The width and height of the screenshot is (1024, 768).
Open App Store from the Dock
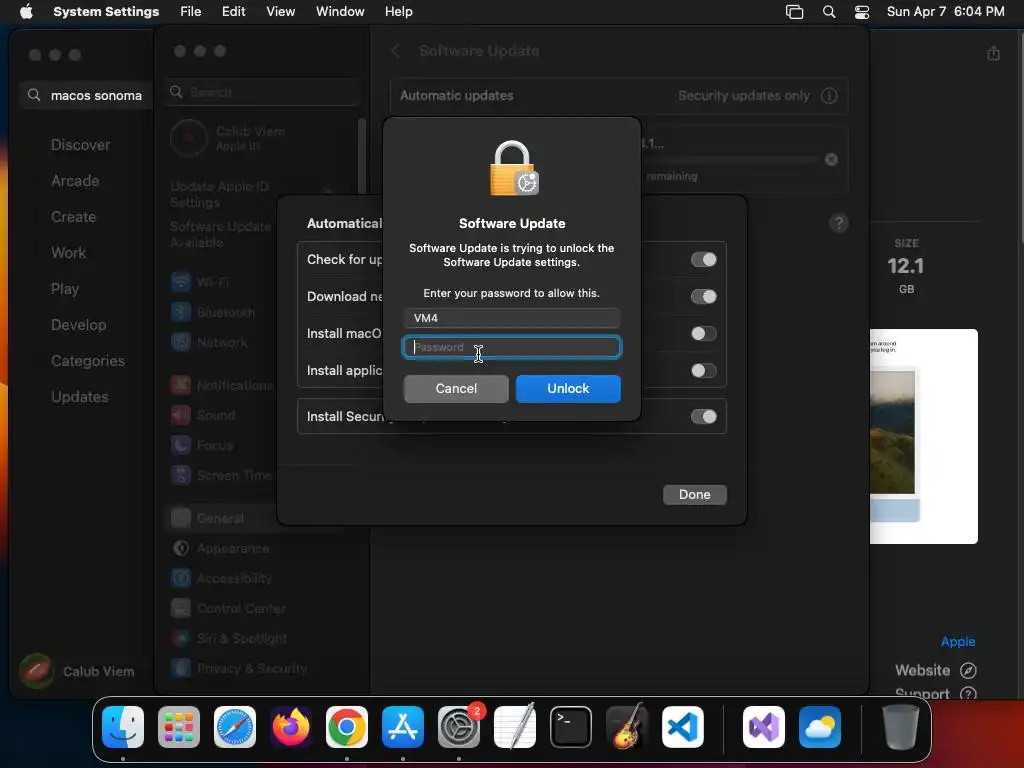(x=403, y=727)
